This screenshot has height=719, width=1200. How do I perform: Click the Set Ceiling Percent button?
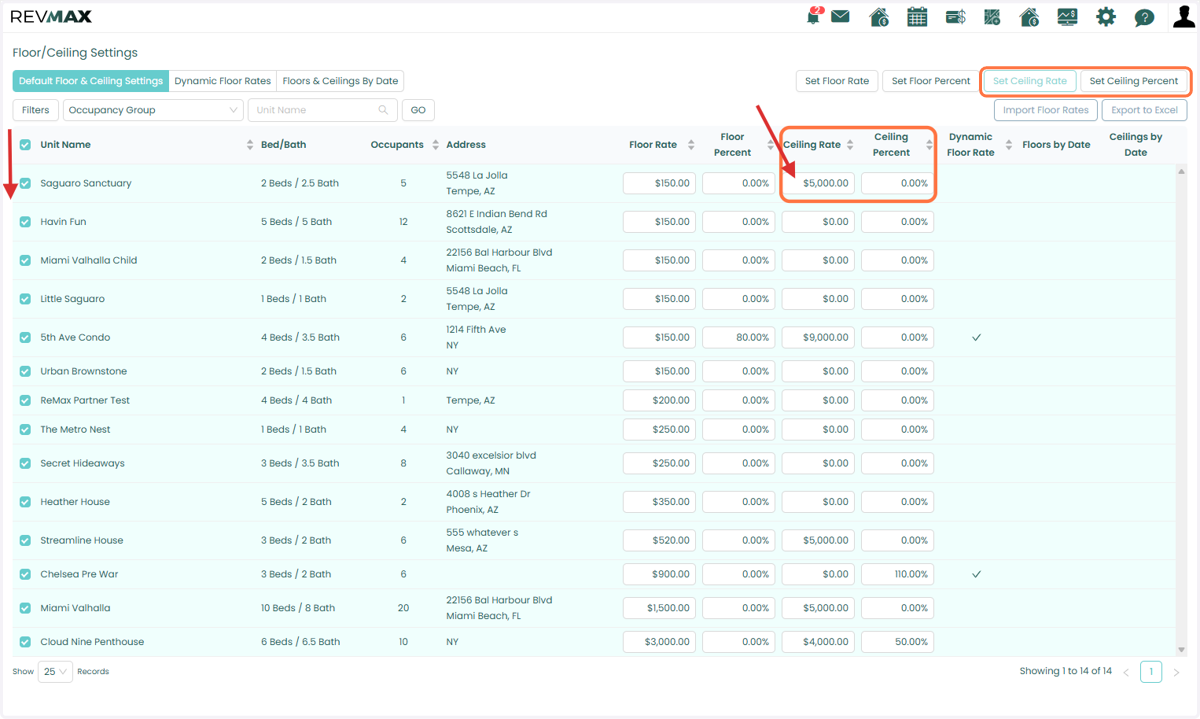coord(1133,81)
